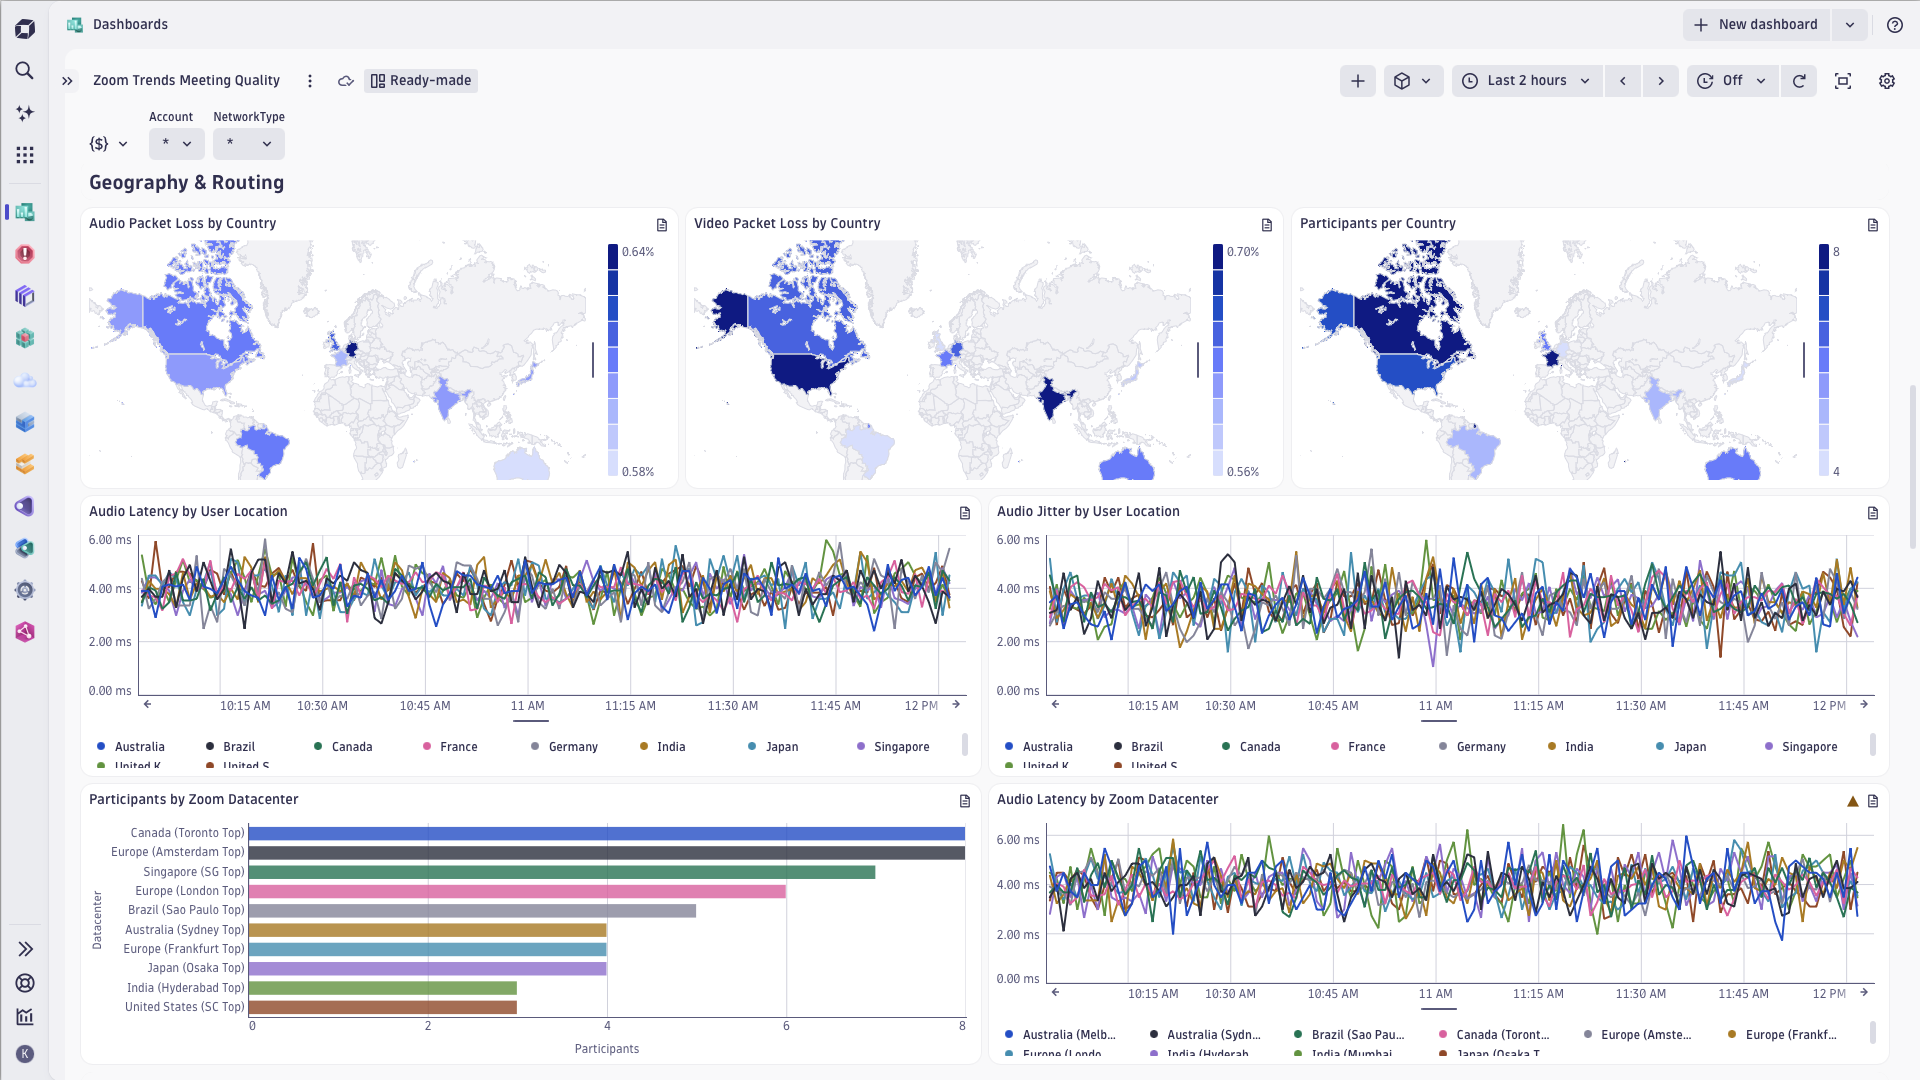Open Audio Jitter by User Location tile icon

coord(1873,513)
